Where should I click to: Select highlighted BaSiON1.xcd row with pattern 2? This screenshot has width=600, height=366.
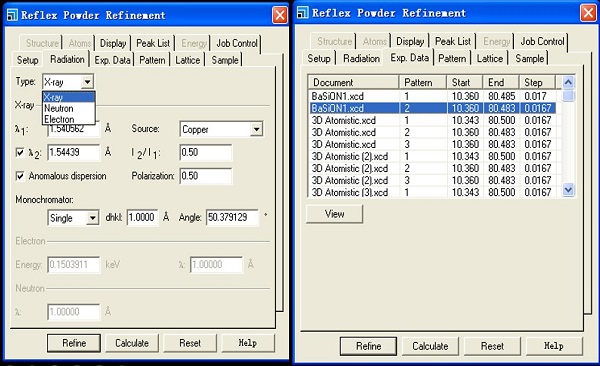[432, 108]
